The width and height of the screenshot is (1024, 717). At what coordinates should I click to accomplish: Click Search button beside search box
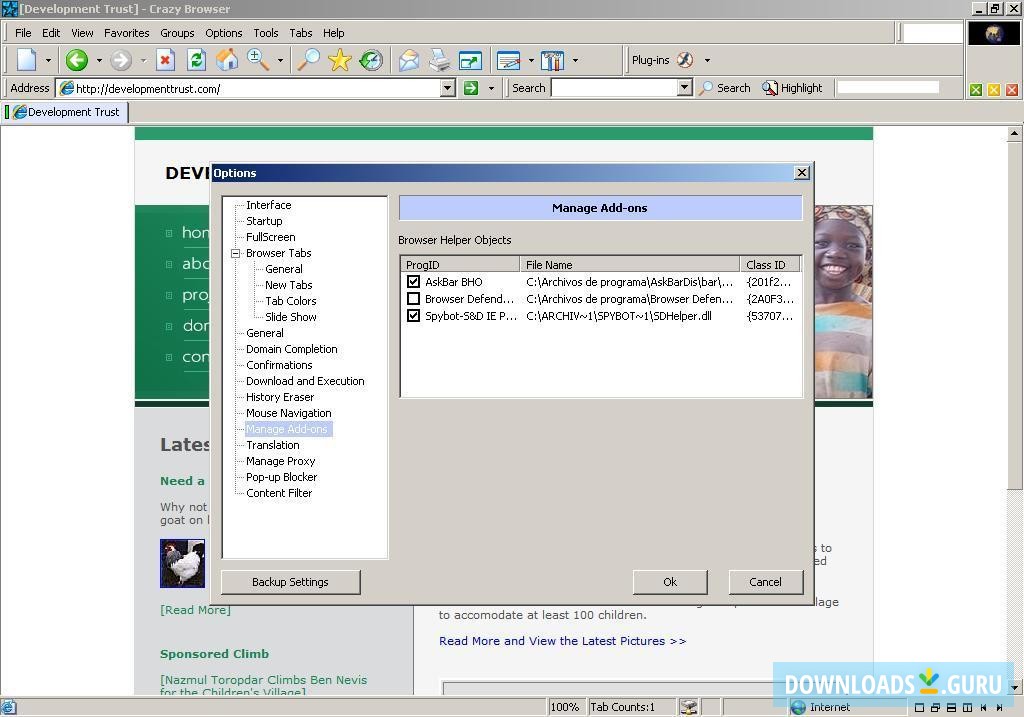(x=725, y=88)
